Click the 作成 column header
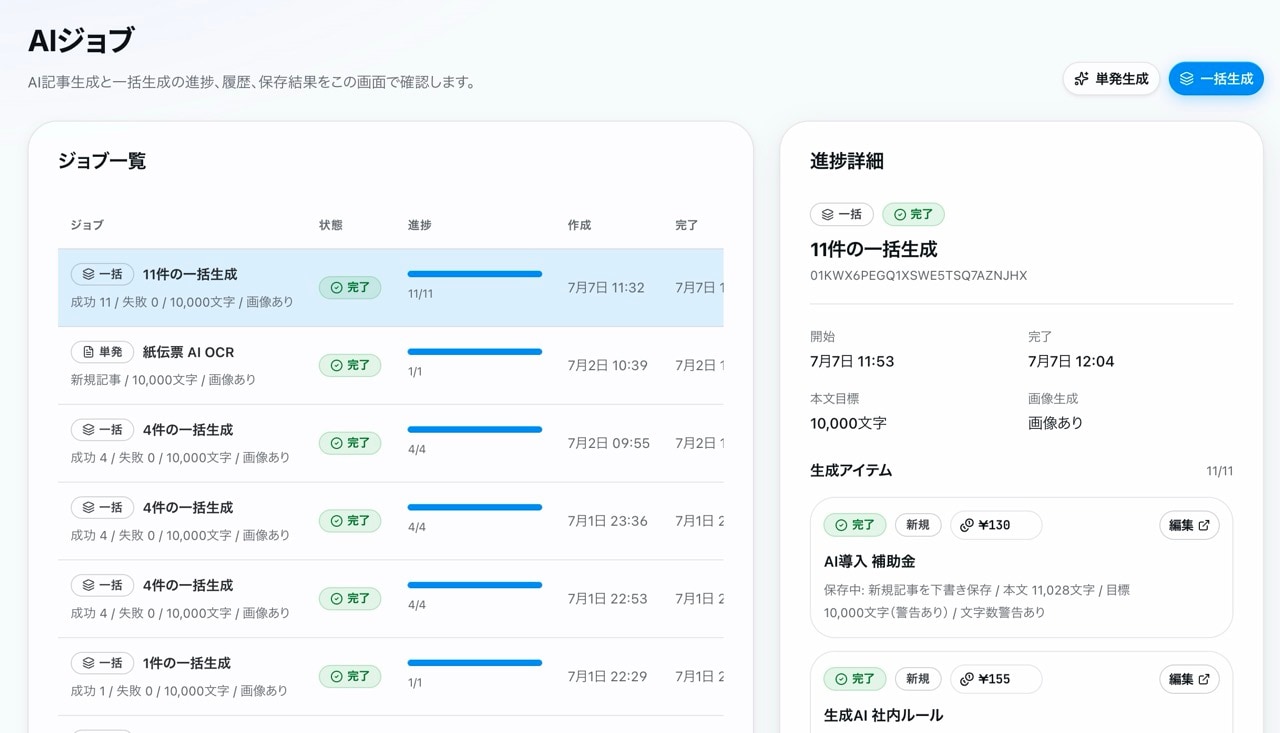 tap(580, 225)
